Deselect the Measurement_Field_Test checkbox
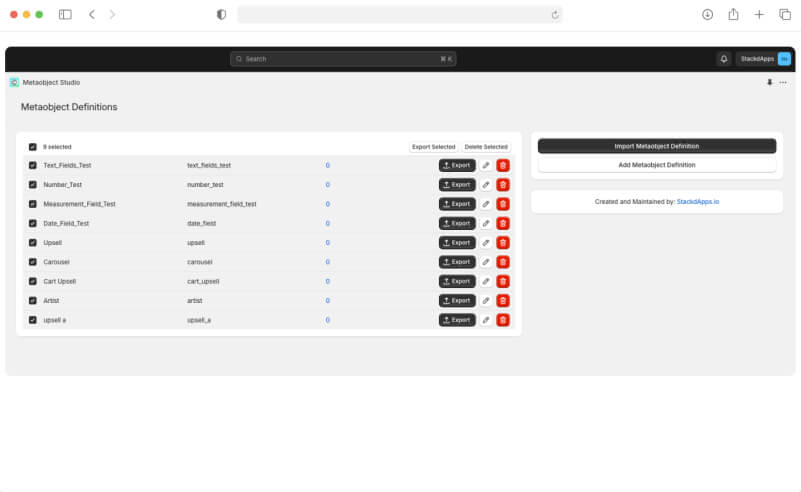This screenshot has width=801, height=492. pos(33,204)
